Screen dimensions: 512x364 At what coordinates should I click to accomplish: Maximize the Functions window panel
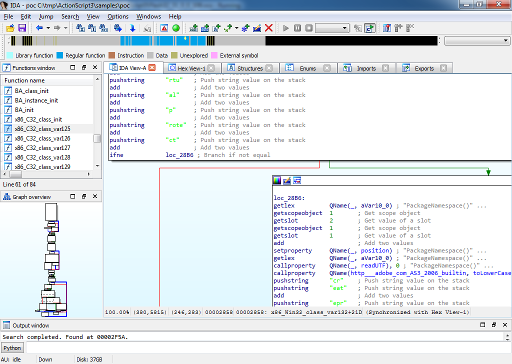click(x=73, y=67)
